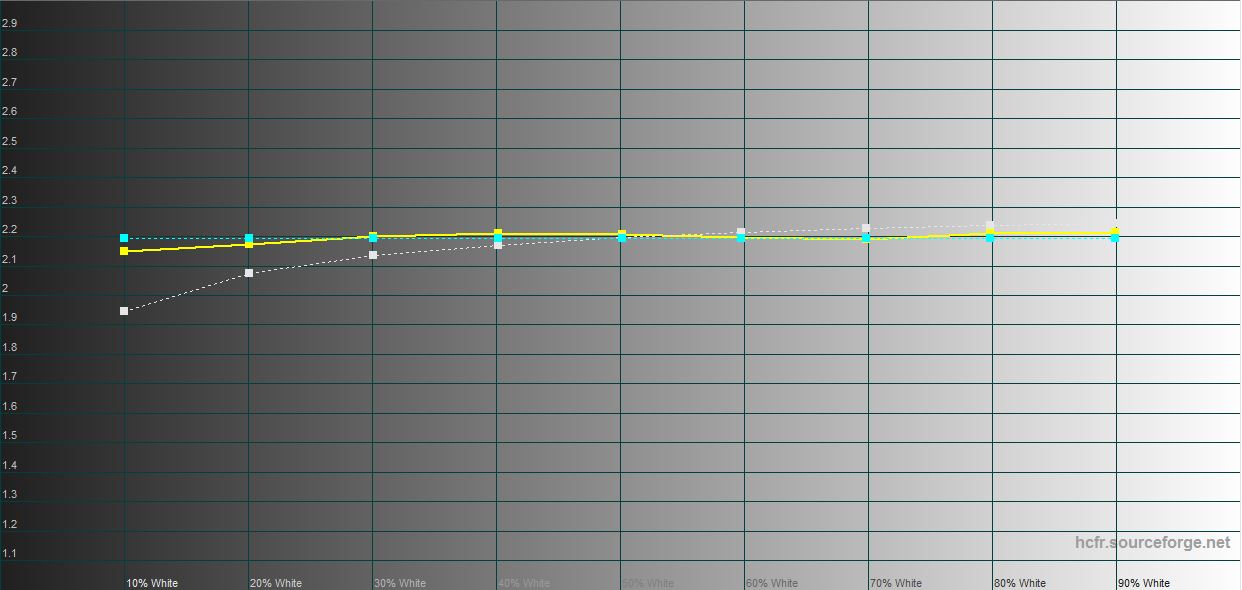Select the 2.8 gamma axis value
1242x590 pixels.
tap(9, 53)
